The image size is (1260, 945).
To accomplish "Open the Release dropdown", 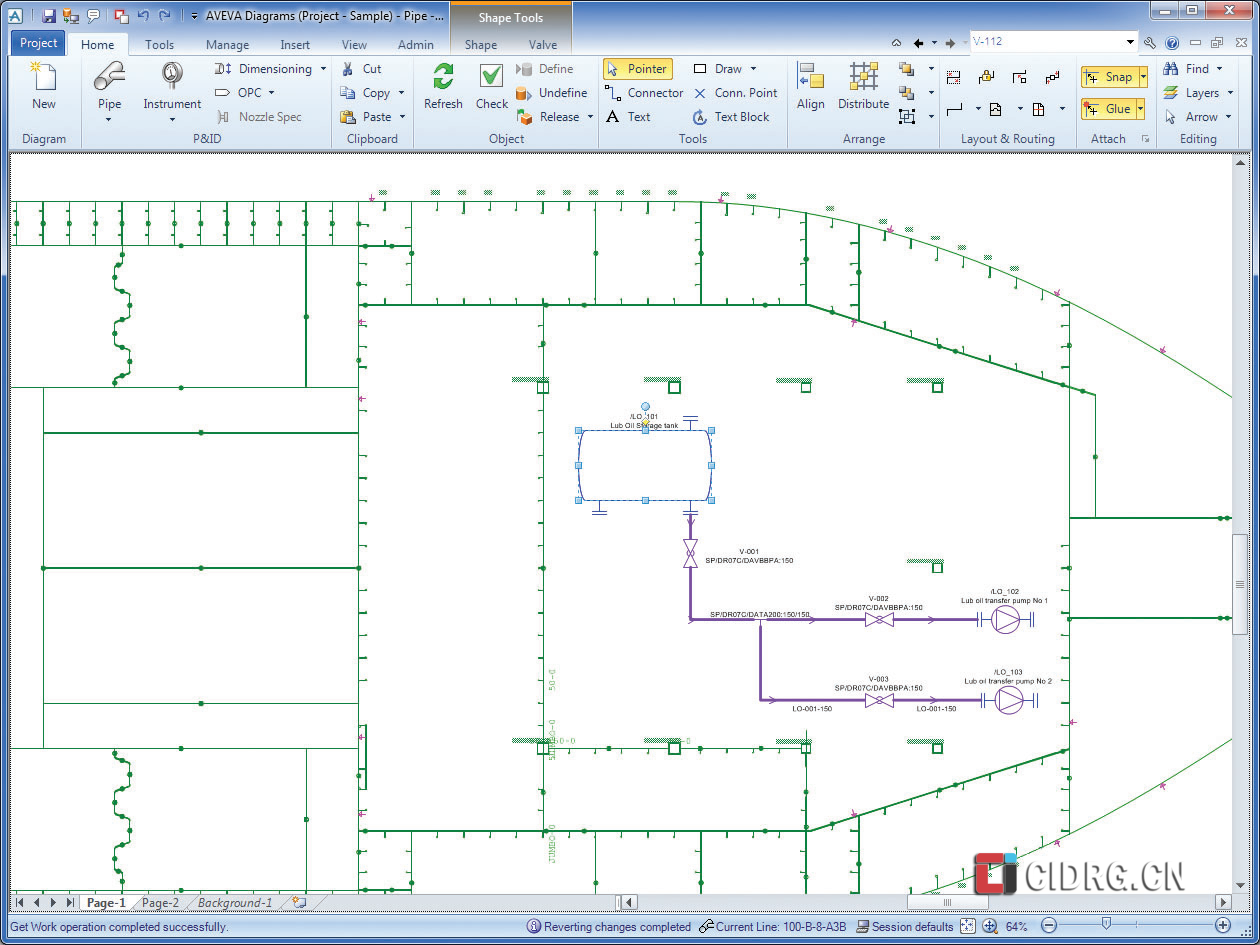I will [590, 117].
